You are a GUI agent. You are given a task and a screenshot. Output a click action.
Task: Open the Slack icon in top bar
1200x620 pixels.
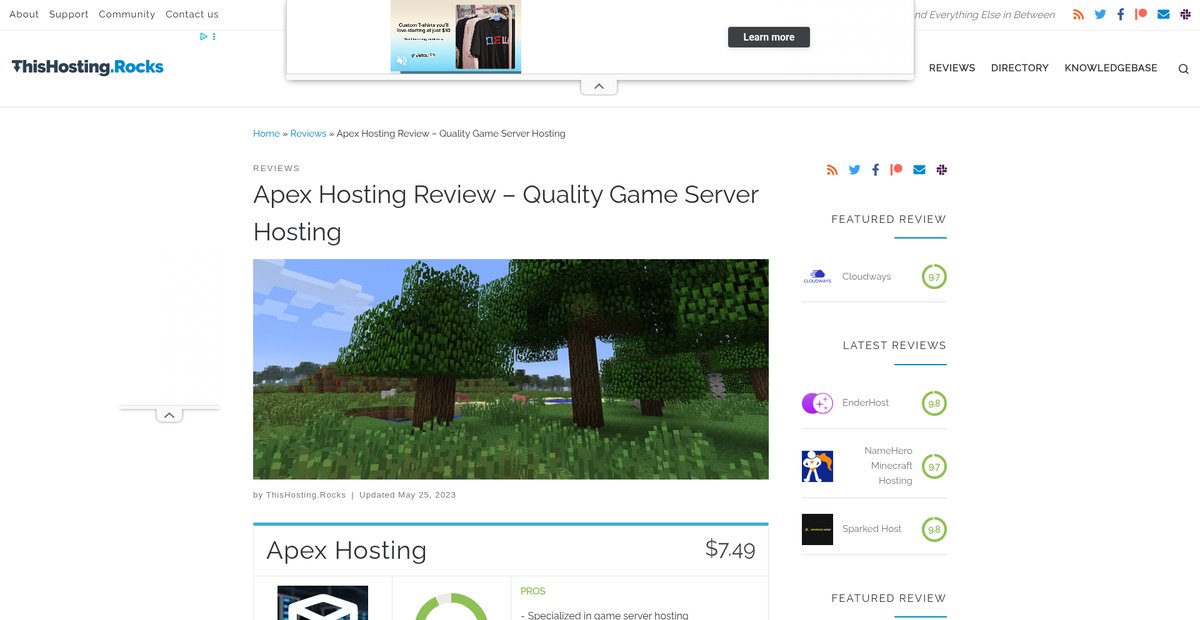pos(1185,14)
